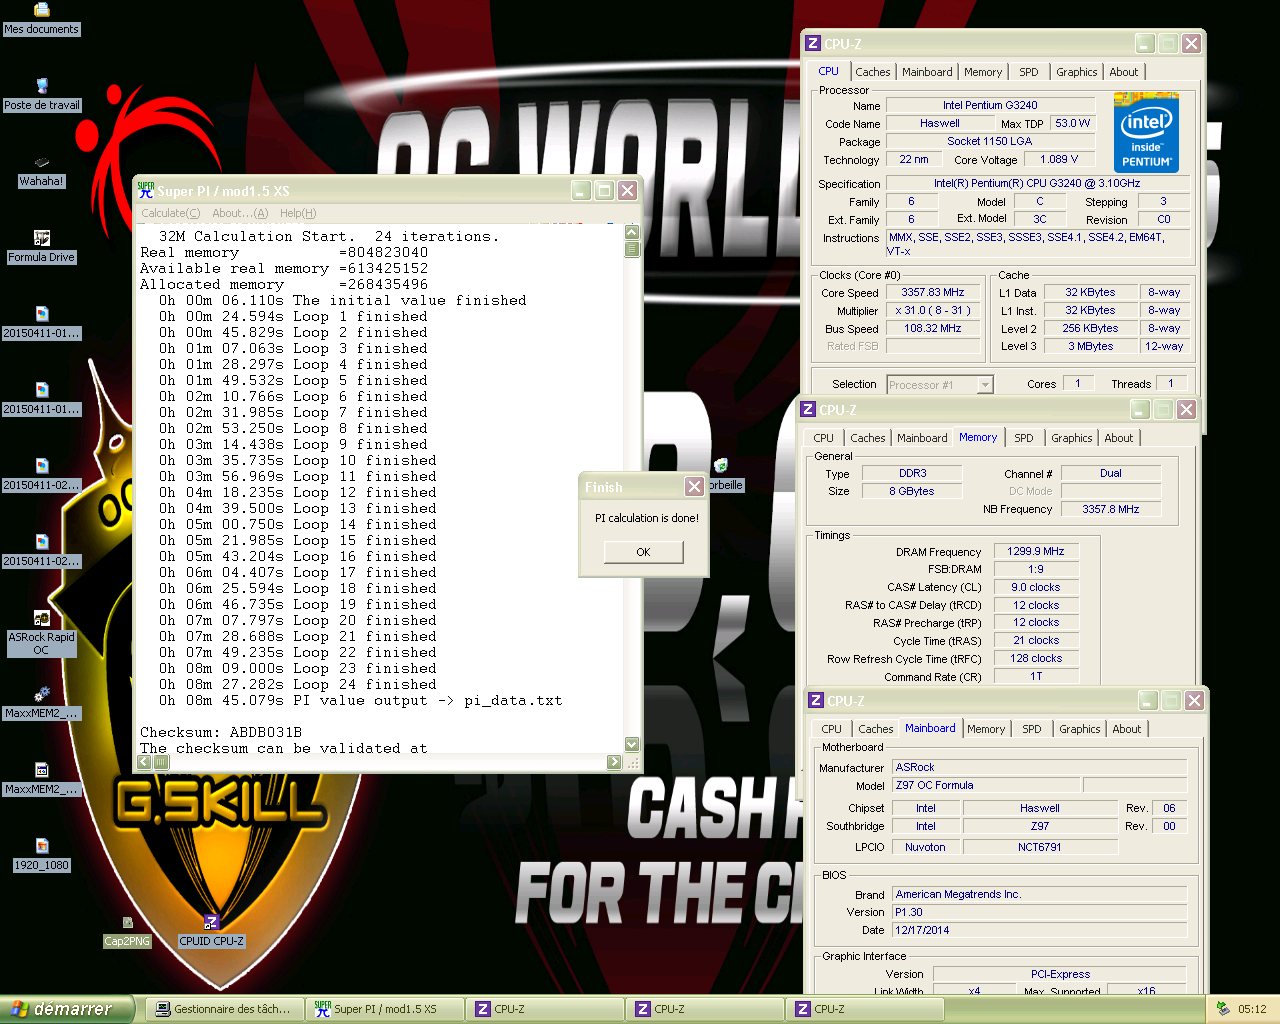This screenshot has height=1024, width=1280.
Task: Open the Corbeille recycle bin icon
Action: 724,475
